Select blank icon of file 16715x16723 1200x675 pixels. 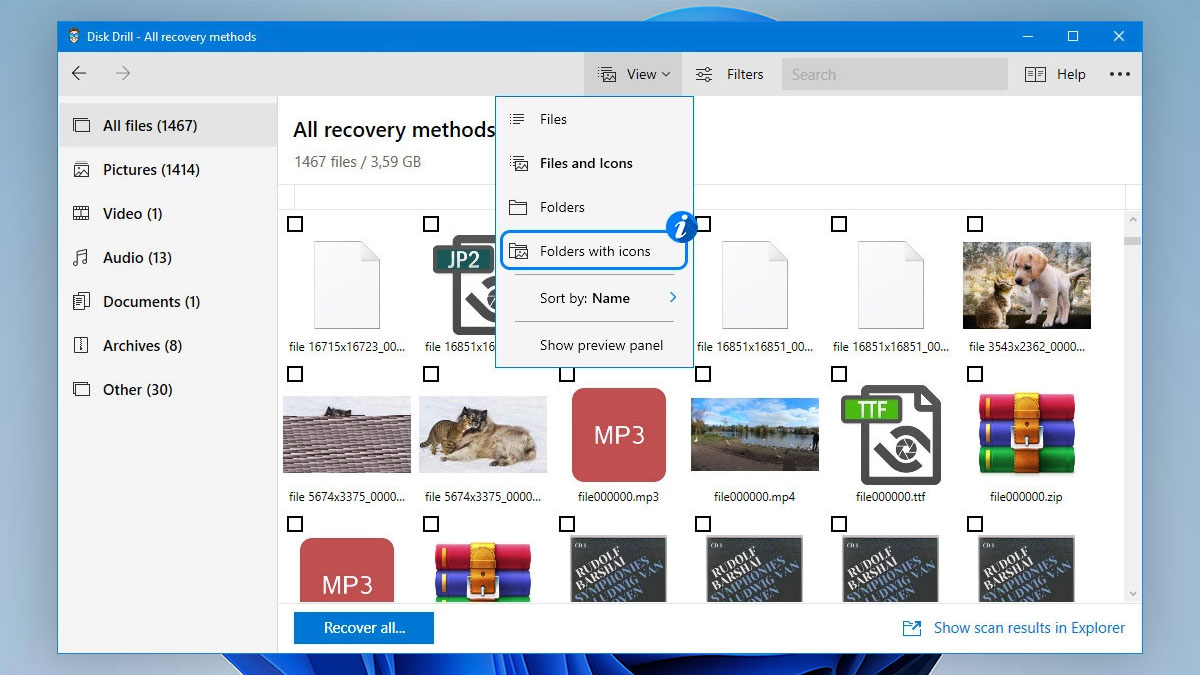click(347, 285)
